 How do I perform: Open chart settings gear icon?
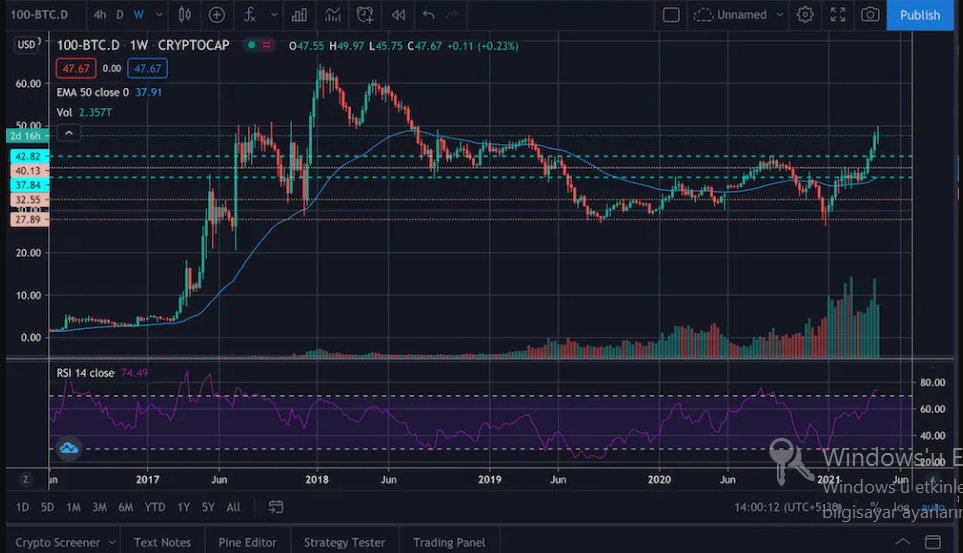[805, 15]
